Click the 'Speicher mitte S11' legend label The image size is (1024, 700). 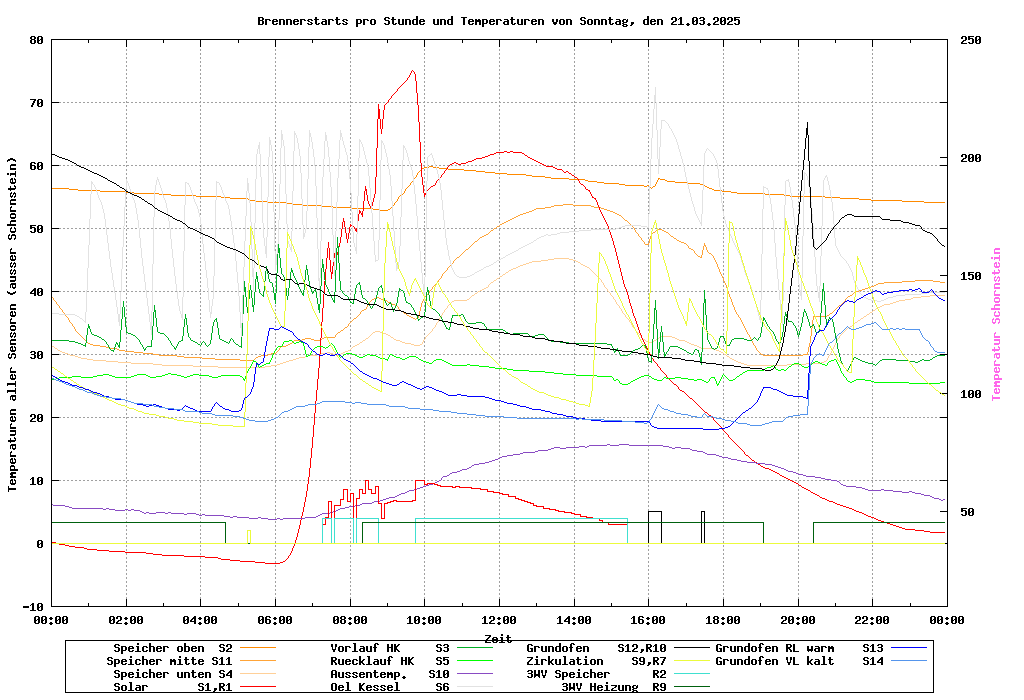(x=169, y=661)
